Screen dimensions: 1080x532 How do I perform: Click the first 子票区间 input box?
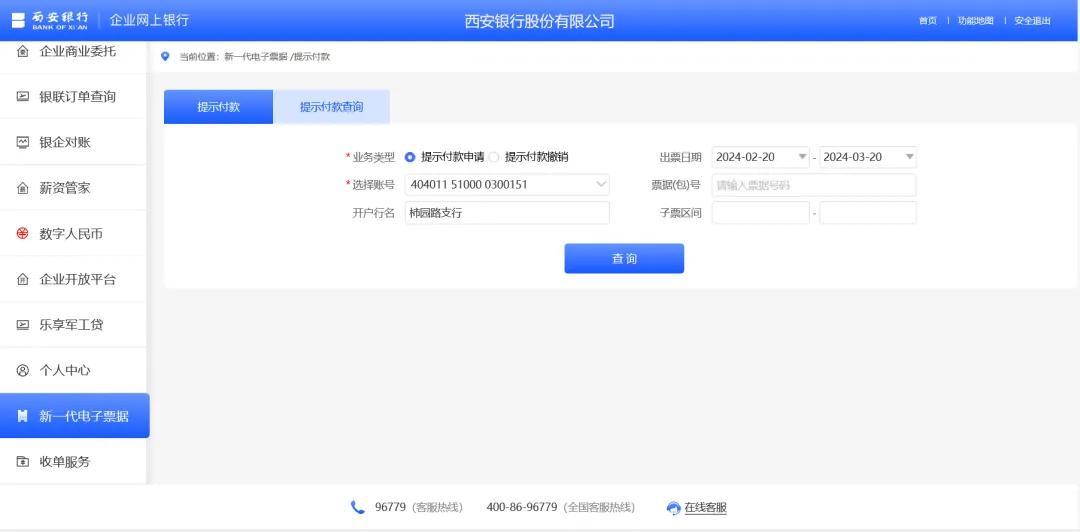pos(760,213)
